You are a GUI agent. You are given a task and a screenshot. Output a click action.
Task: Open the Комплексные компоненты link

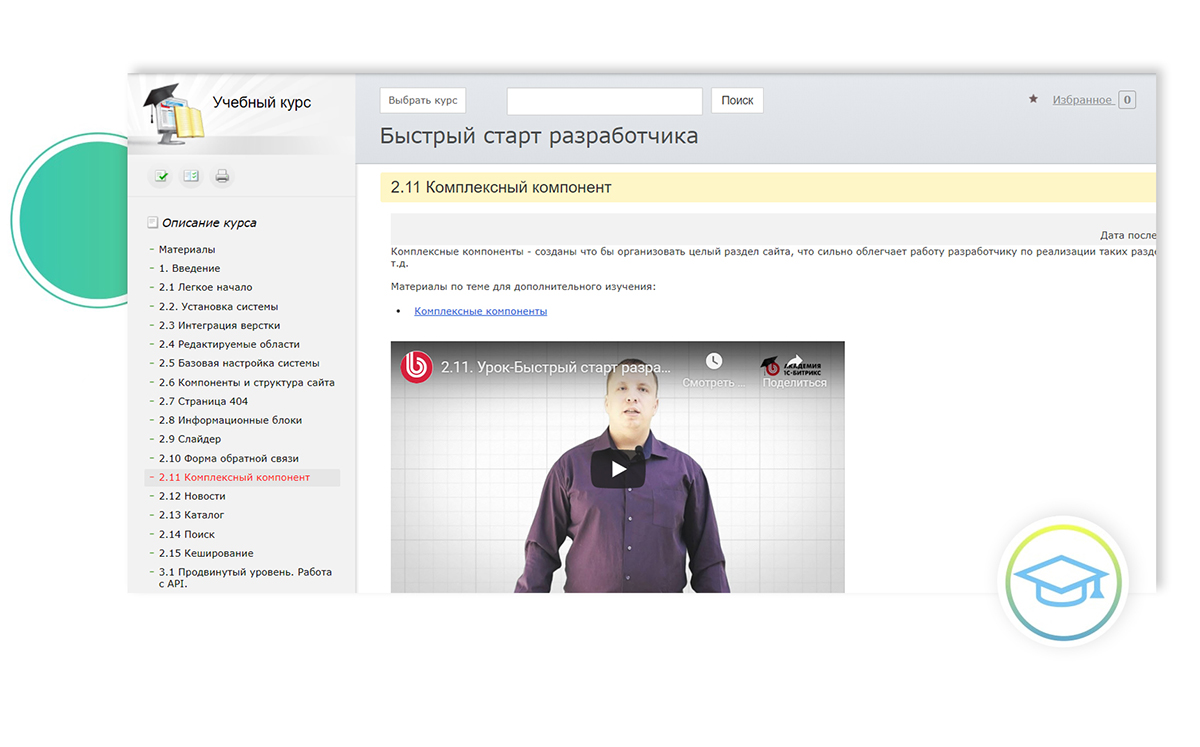(480, 311)
